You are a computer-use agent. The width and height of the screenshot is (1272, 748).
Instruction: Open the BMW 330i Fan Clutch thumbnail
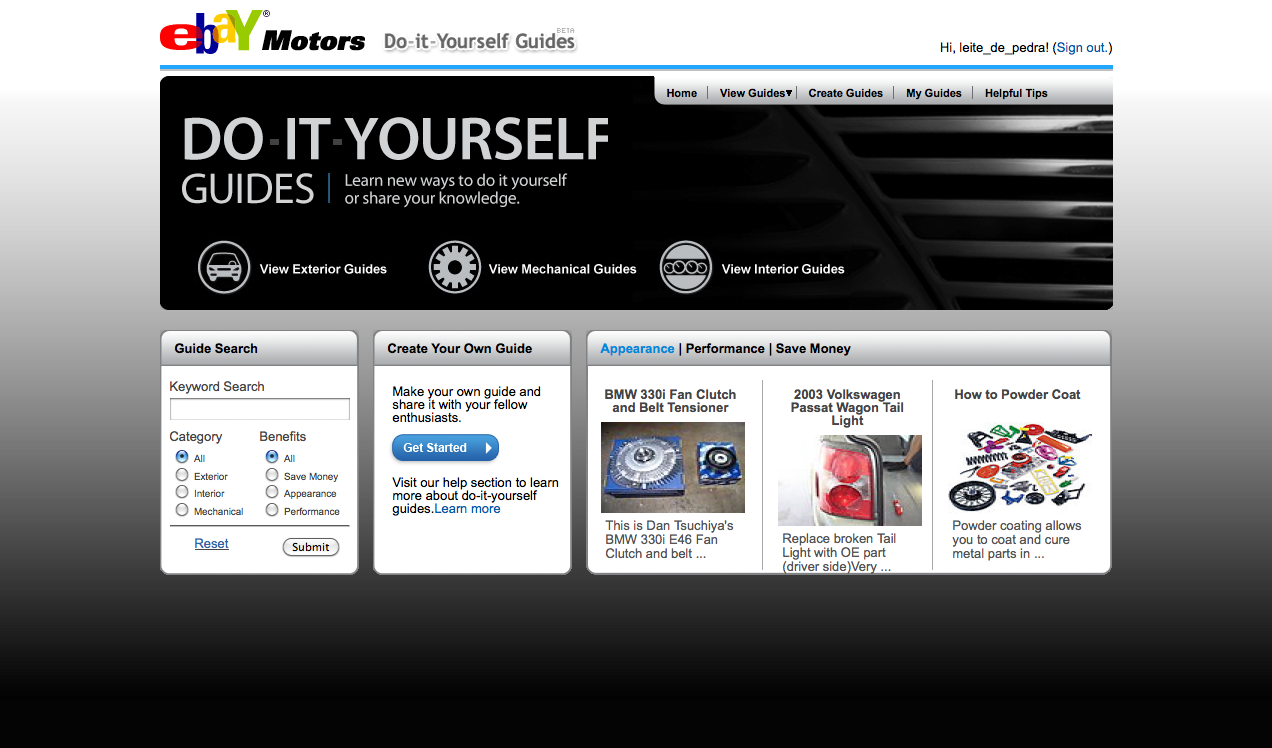tap(673, 467)
